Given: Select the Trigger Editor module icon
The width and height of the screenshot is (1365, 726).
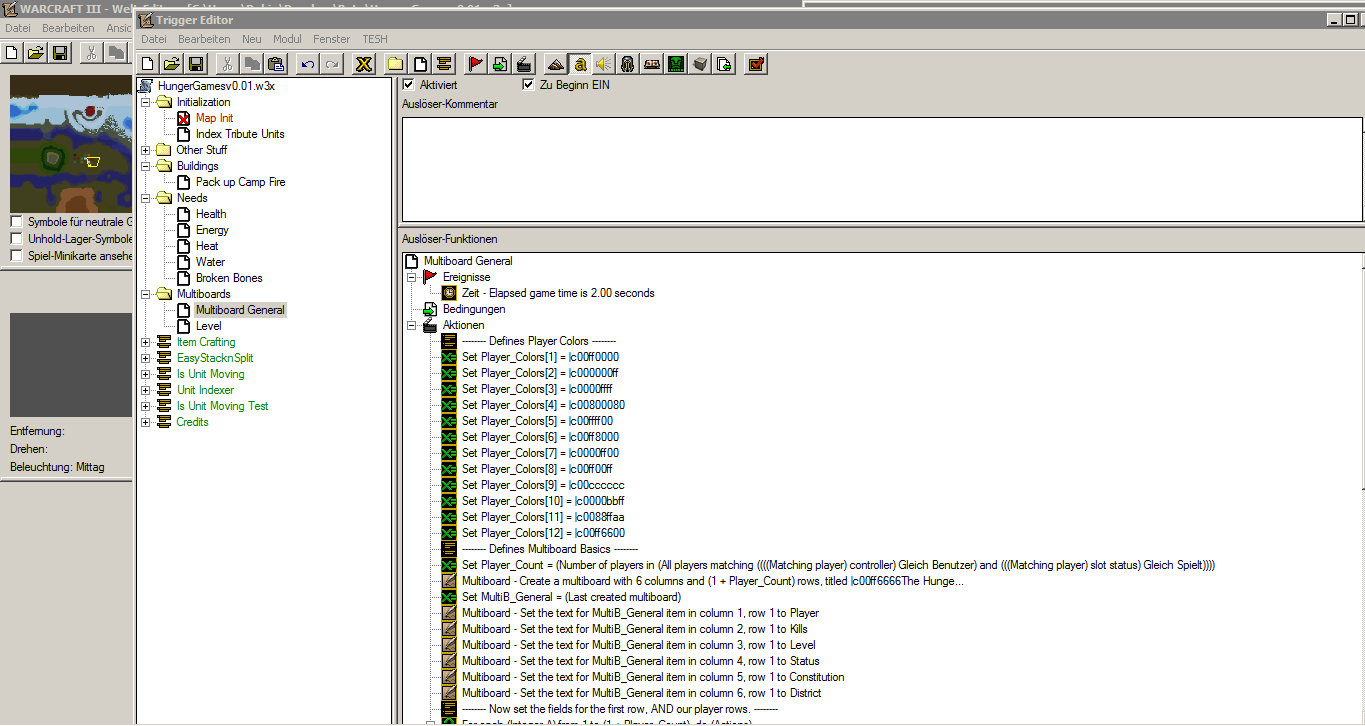Looking at the screenshot, I should click(580, 64).
